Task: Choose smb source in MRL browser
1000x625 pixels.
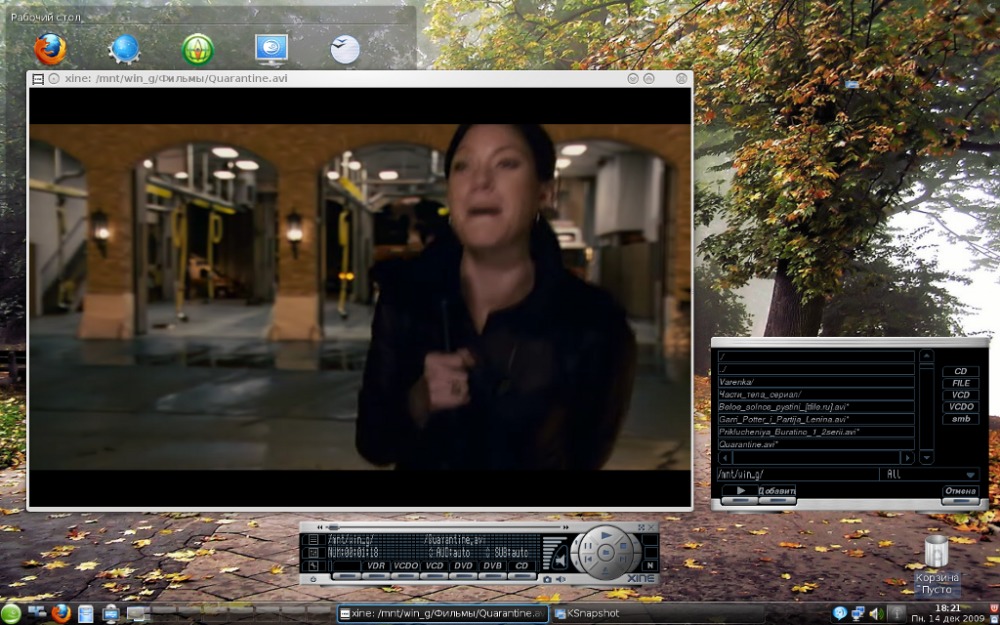Action: pos(960,419)
